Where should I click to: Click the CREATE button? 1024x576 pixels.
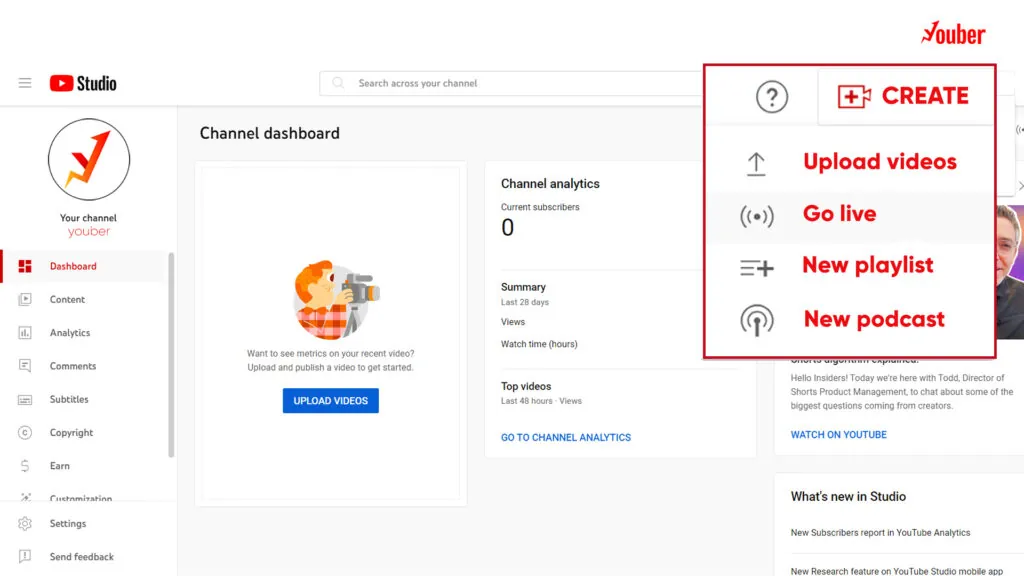[x=906, y=96]
